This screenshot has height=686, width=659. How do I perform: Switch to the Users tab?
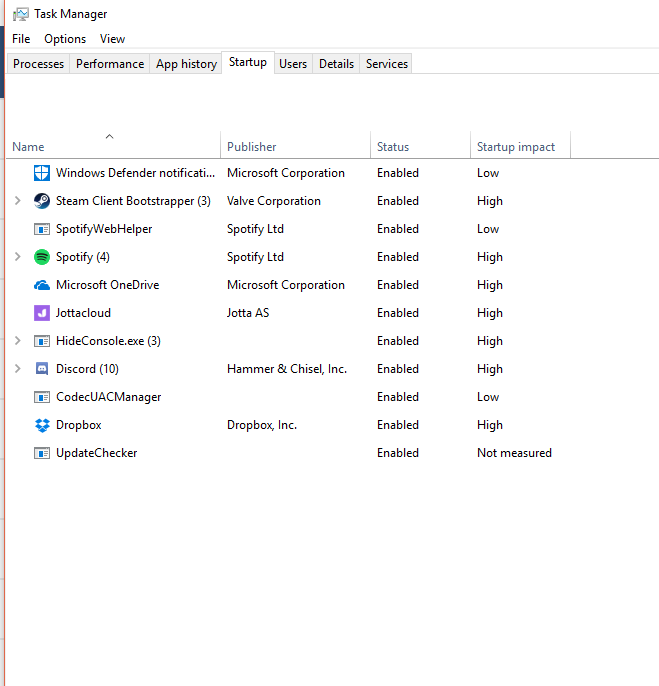293,64
